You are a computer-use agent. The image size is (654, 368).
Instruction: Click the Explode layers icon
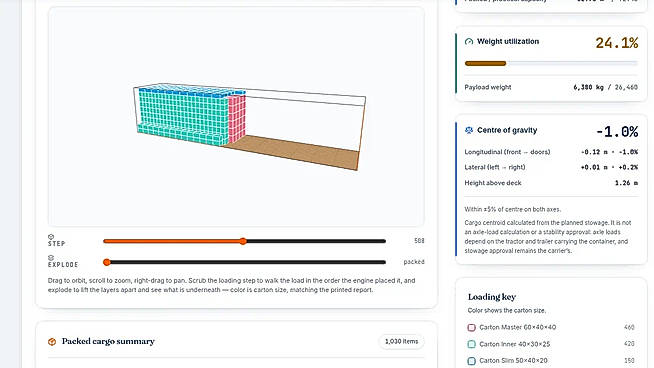[x=51, y=258]
